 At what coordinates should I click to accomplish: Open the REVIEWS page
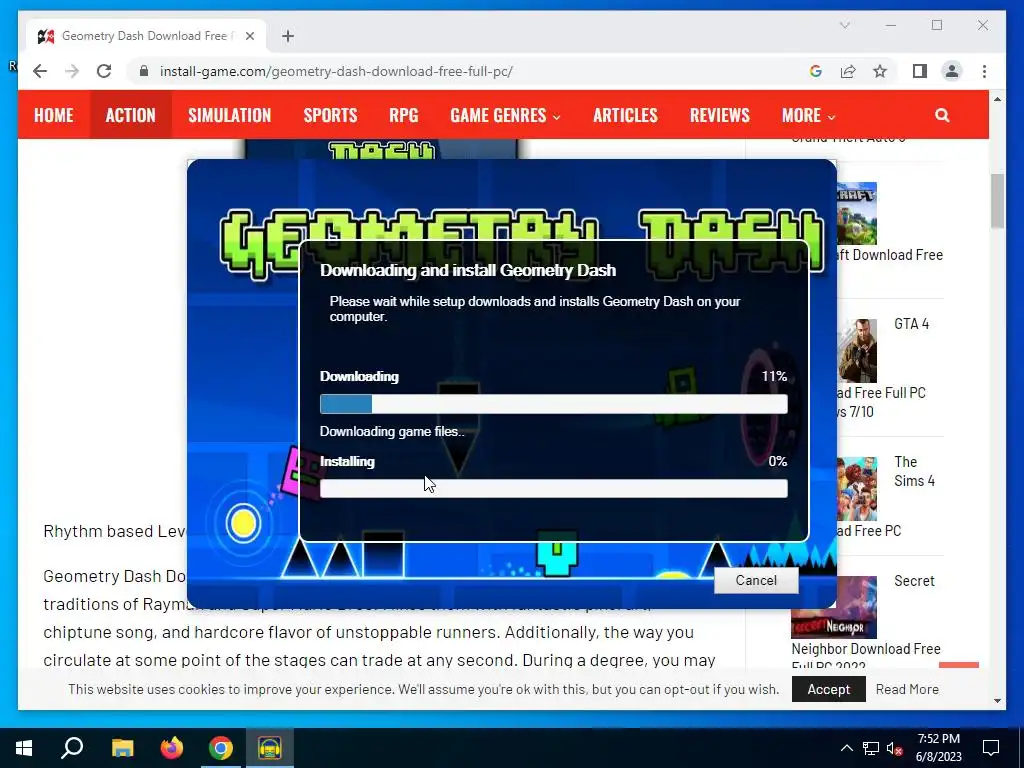tap(720, 116)
